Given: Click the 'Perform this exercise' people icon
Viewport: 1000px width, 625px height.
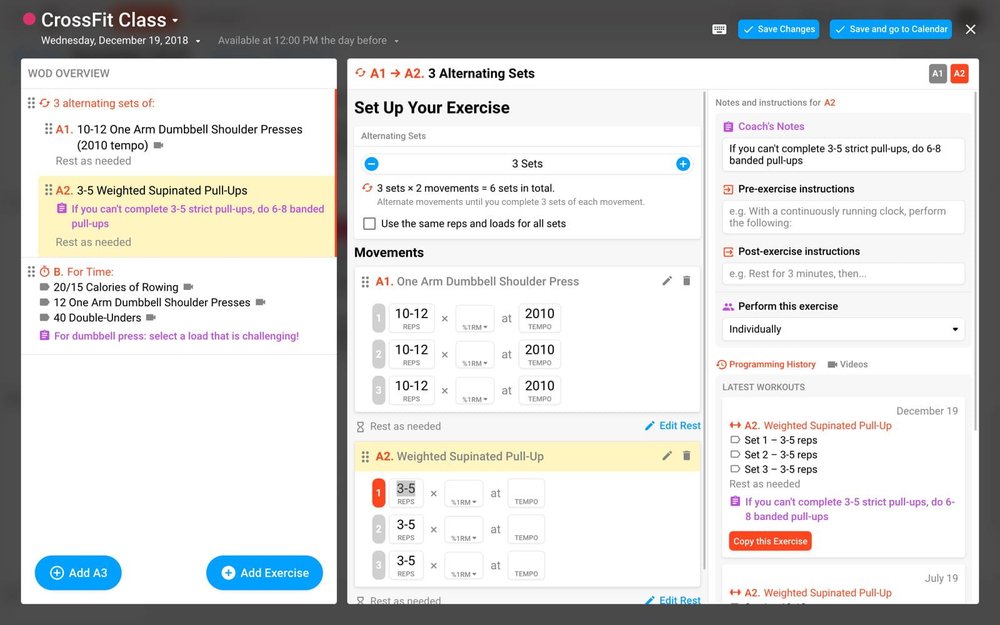Looking at the screenshot, I should [728, 307].
